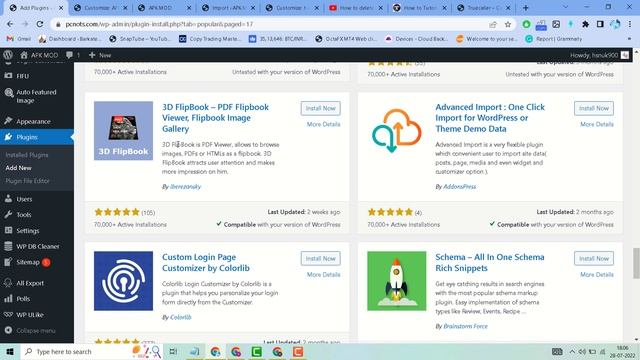Screen dimensions: 640x360
Task: Click the Sitemap sidebar icon
Action: 8,262
